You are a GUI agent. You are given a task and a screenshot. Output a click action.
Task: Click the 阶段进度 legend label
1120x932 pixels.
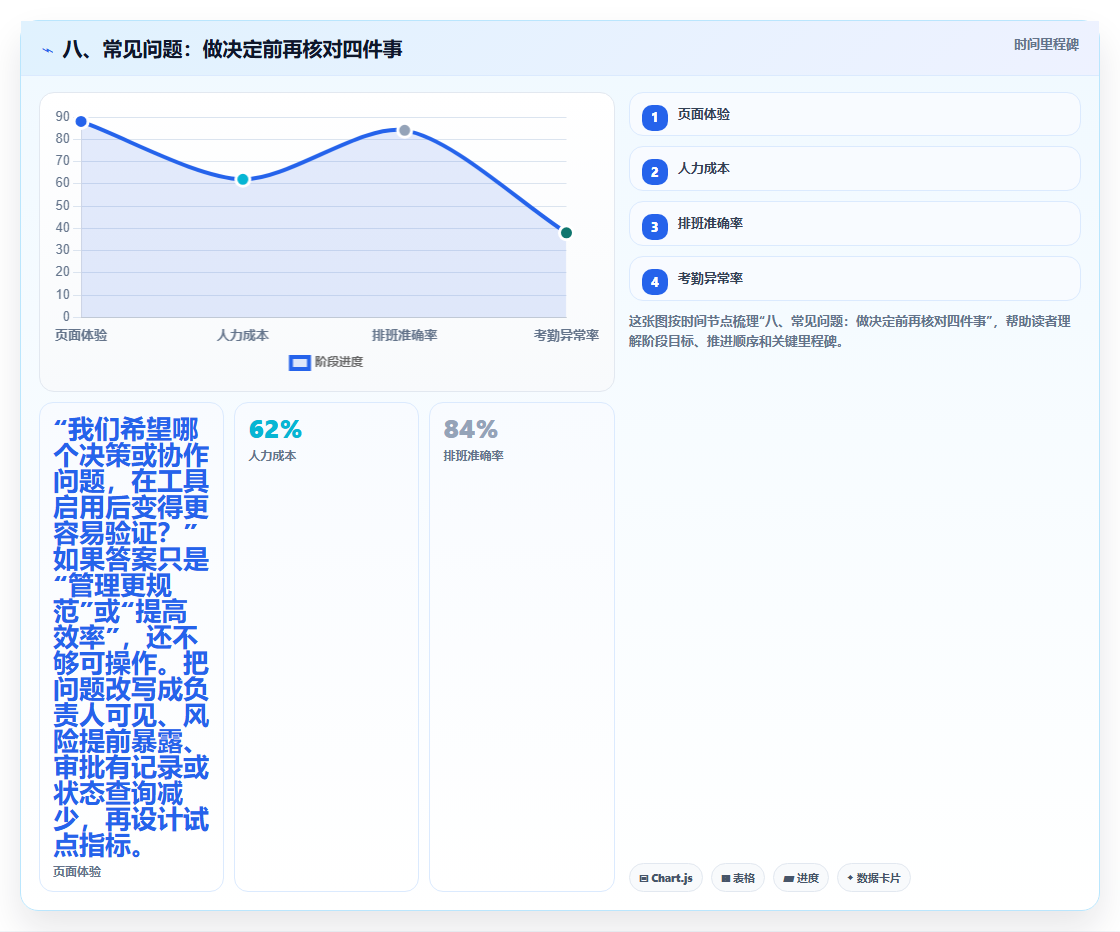click(339, 362)
